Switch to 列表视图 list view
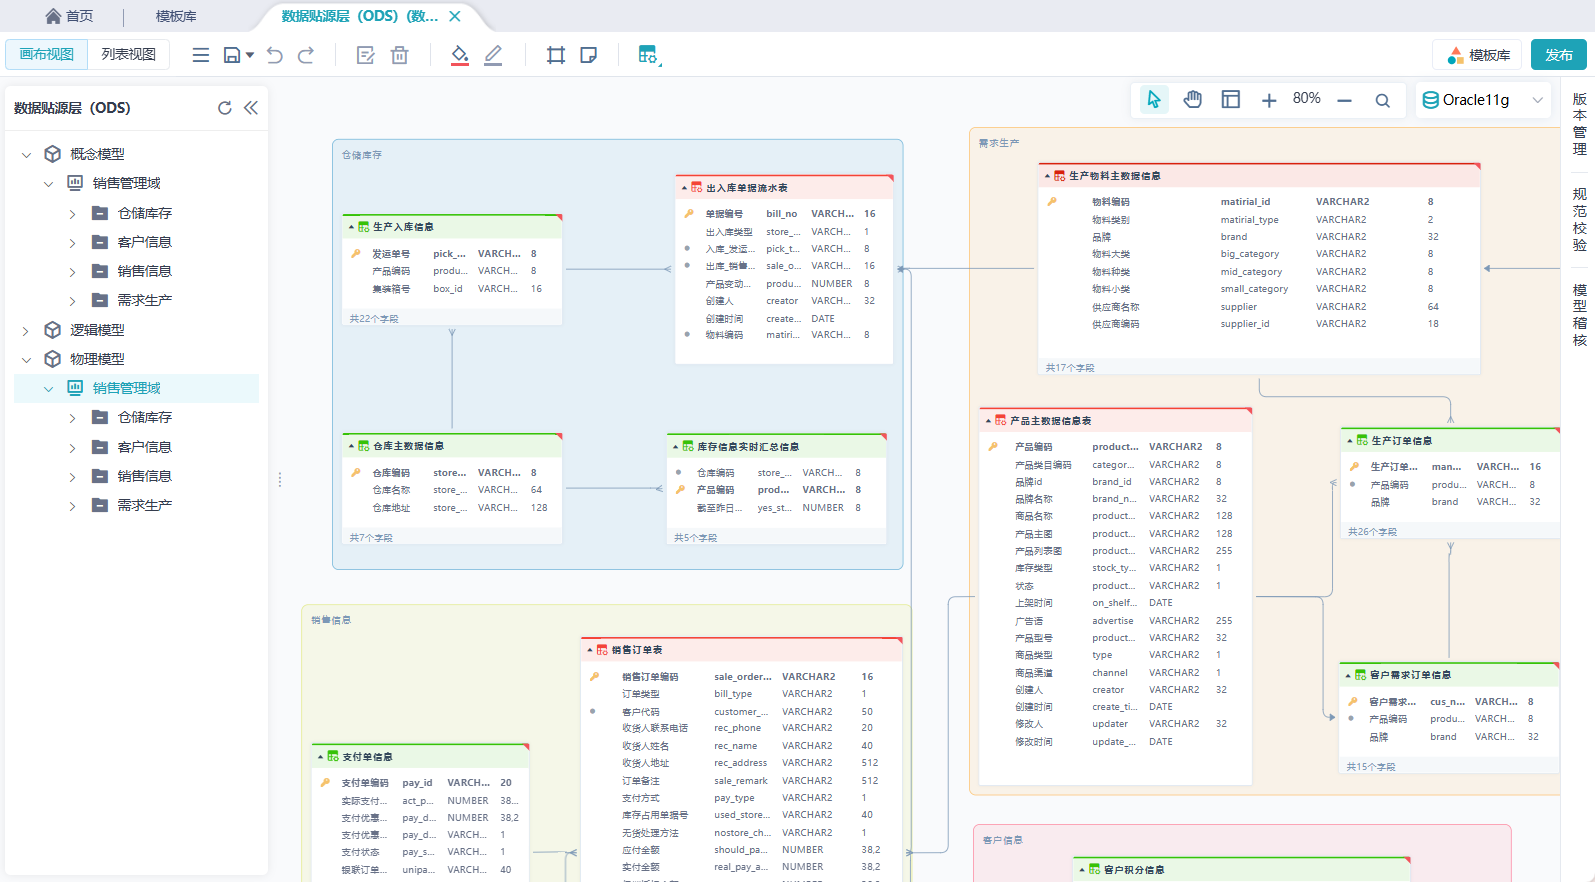 [128, 54]
